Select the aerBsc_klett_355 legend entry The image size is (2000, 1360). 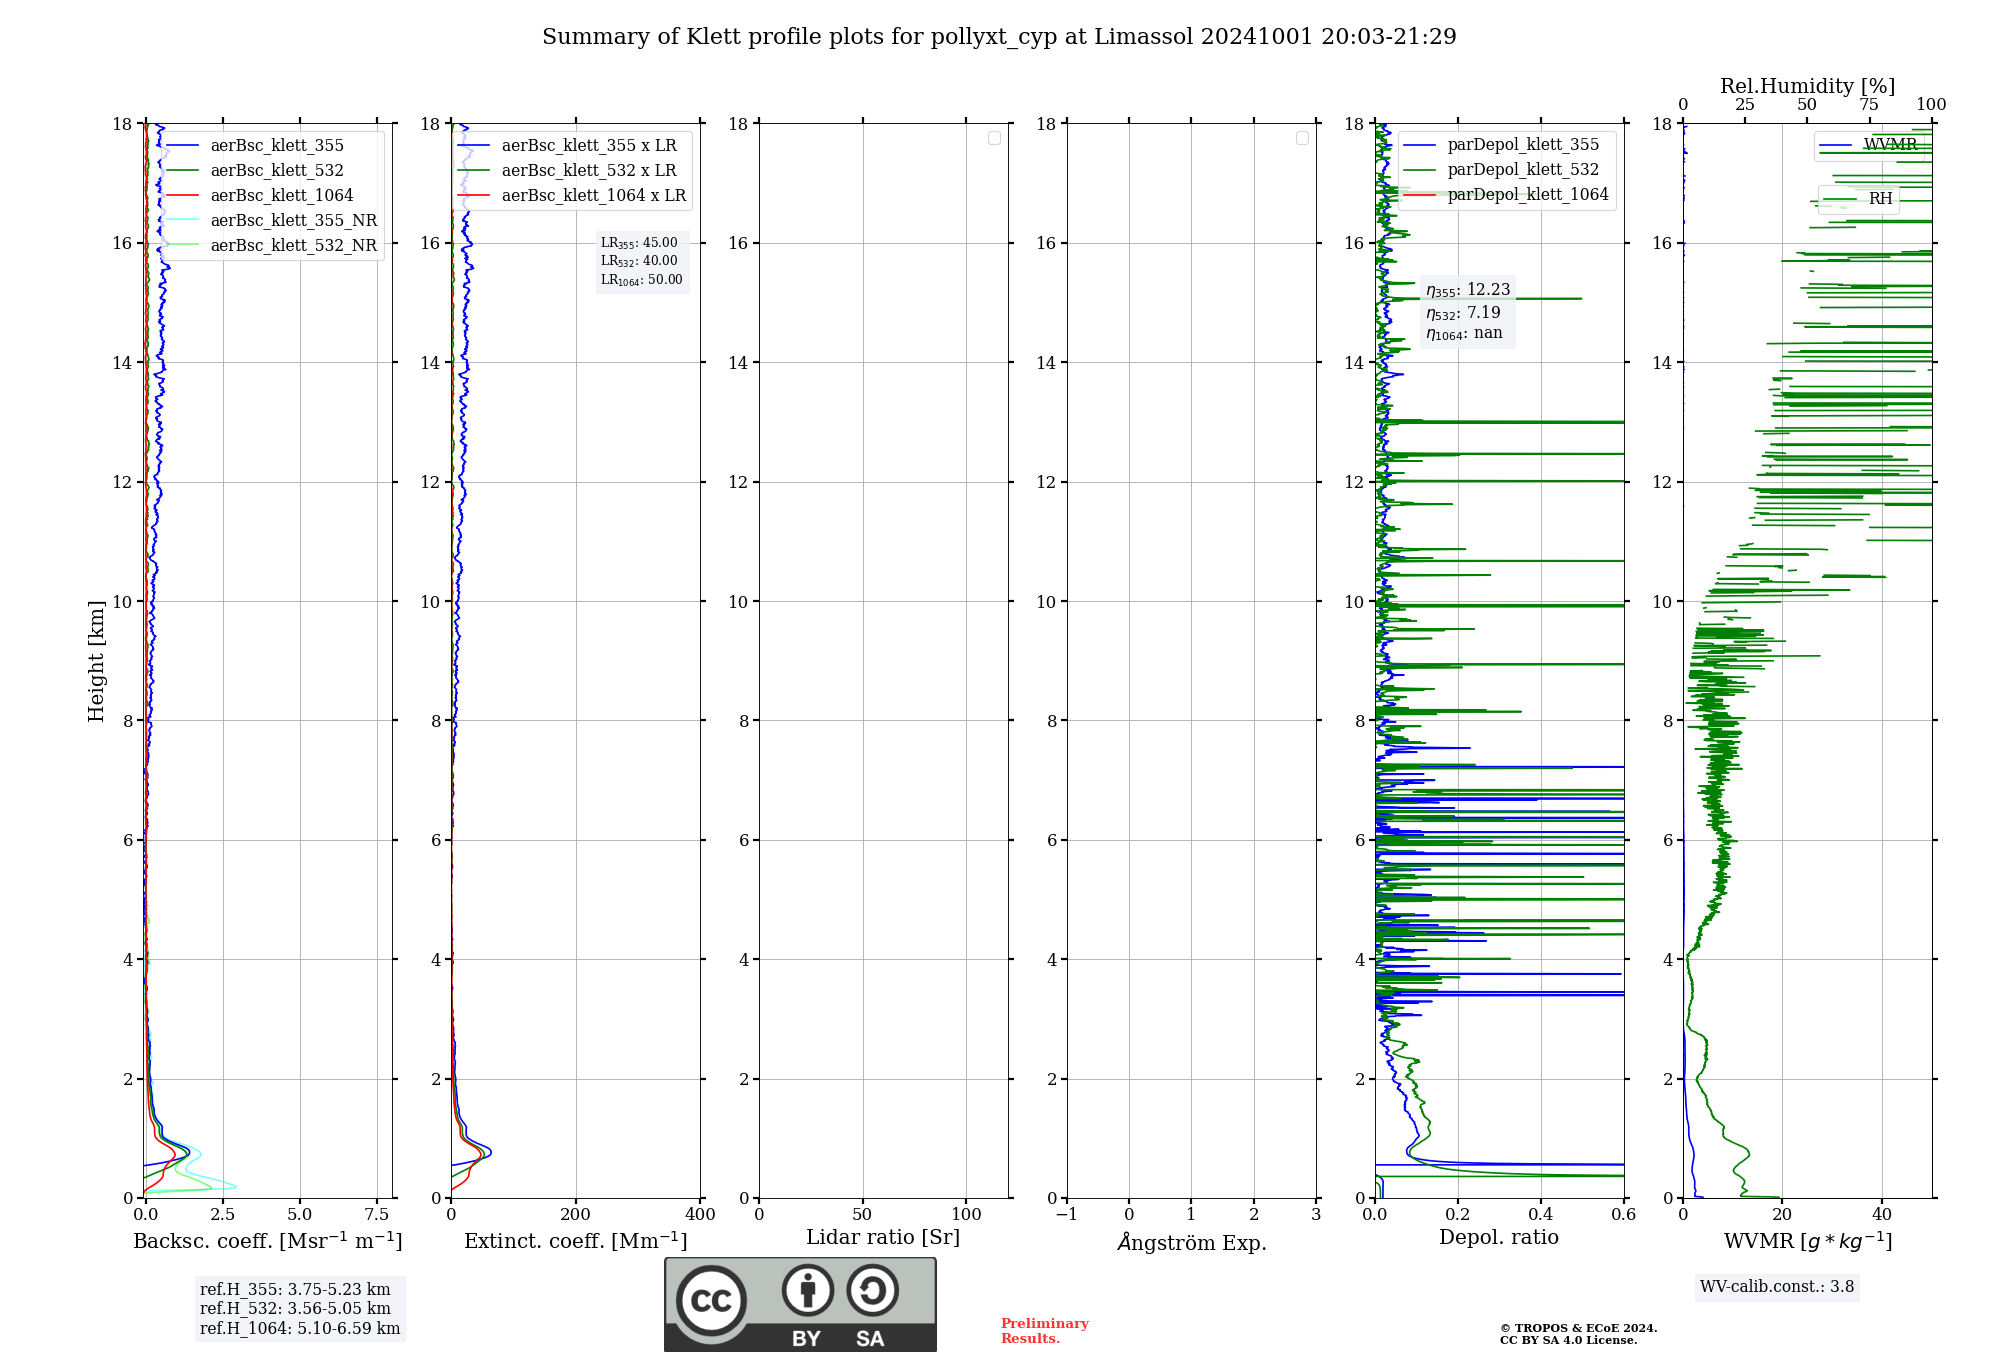point(270,146)
